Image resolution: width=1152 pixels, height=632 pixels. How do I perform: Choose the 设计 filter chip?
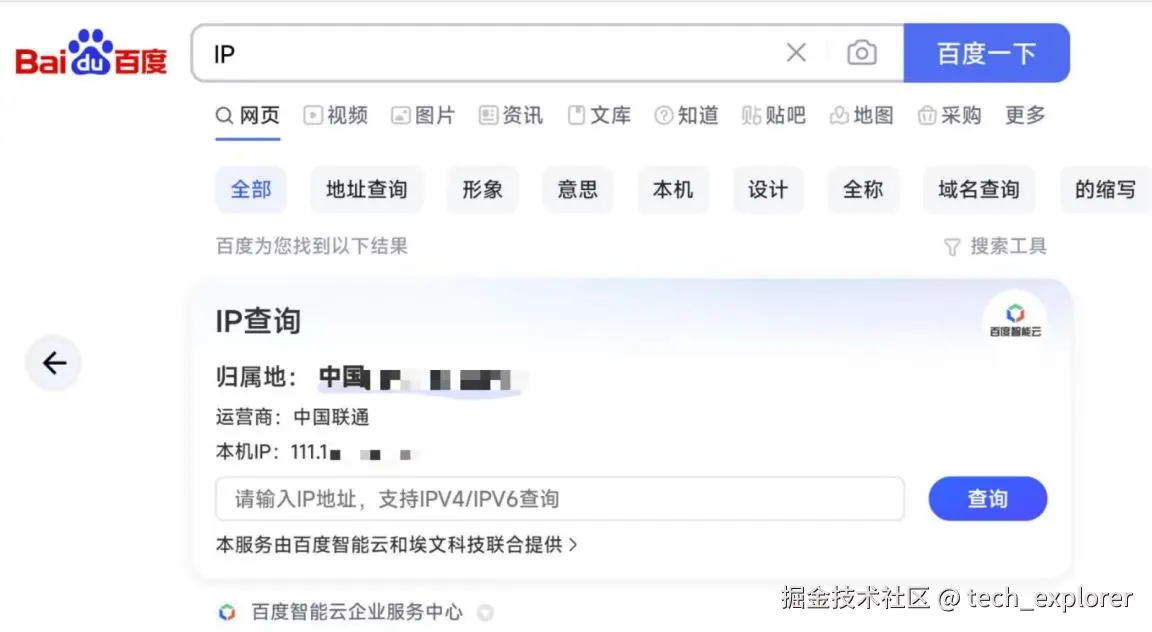pos(768,190)
